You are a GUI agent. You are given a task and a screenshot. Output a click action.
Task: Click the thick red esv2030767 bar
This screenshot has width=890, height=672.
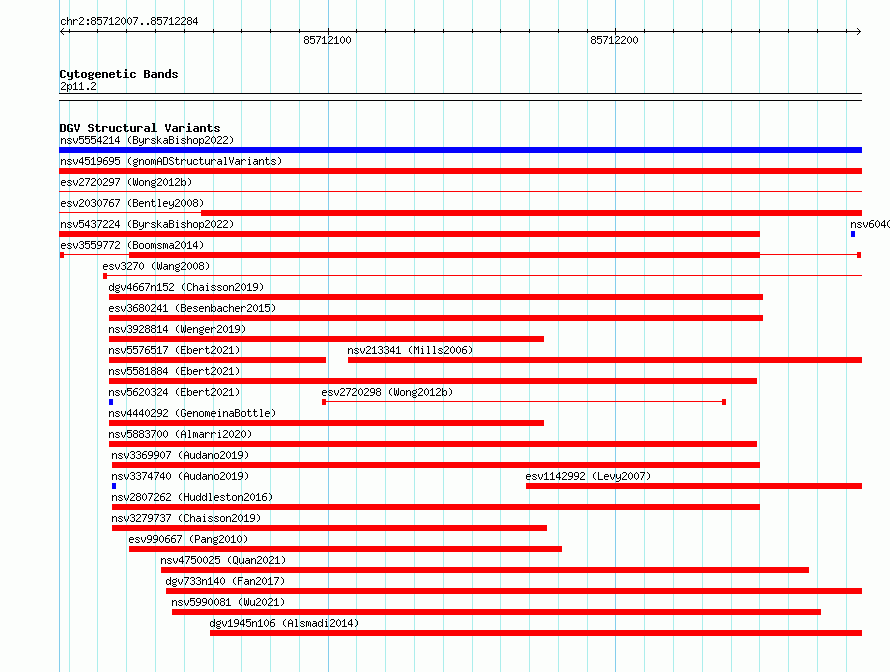pos(531,213)
